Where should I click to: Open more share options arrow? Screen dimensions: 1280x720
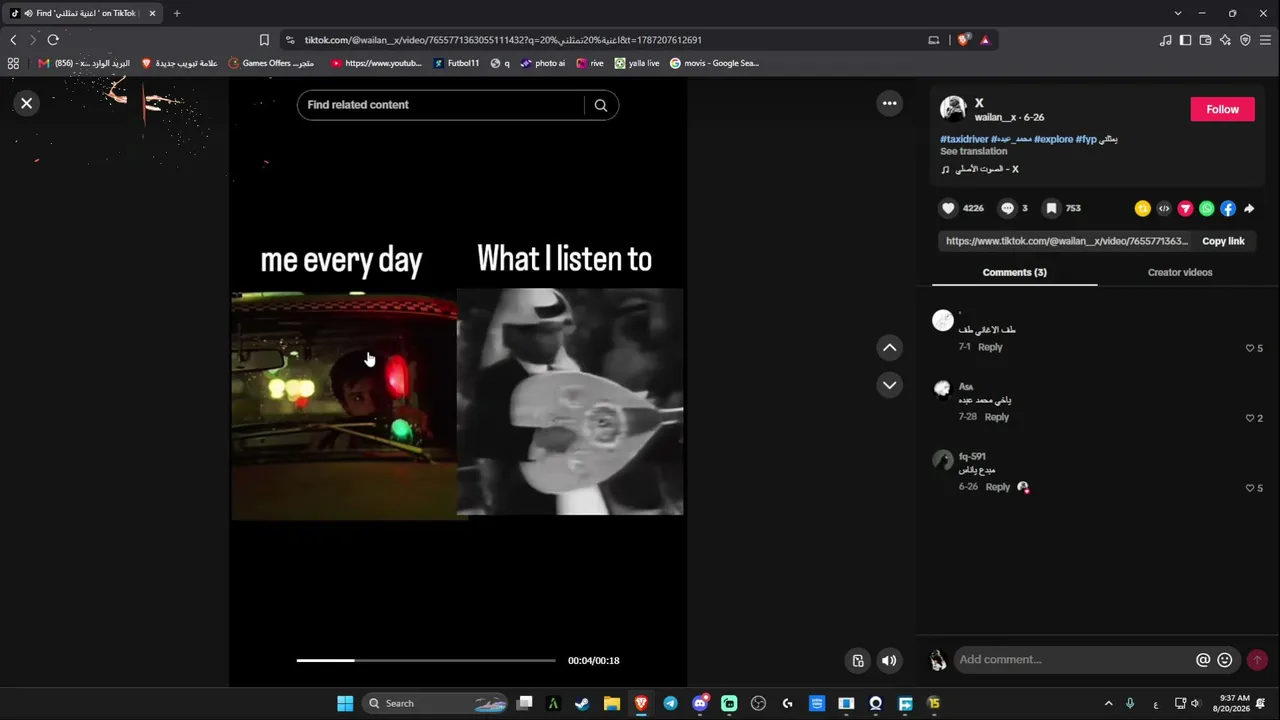(x=1249, y=208)
